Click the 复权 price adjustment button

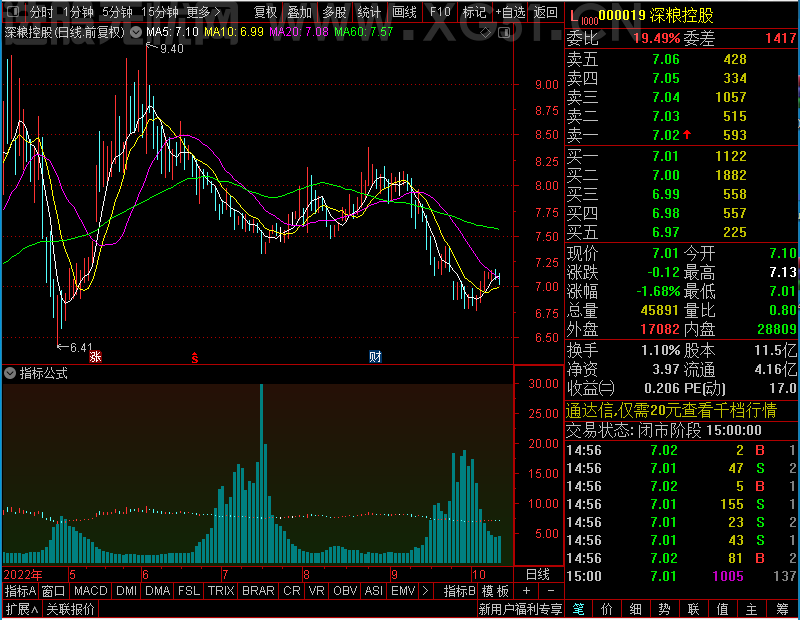pos(265,12)
